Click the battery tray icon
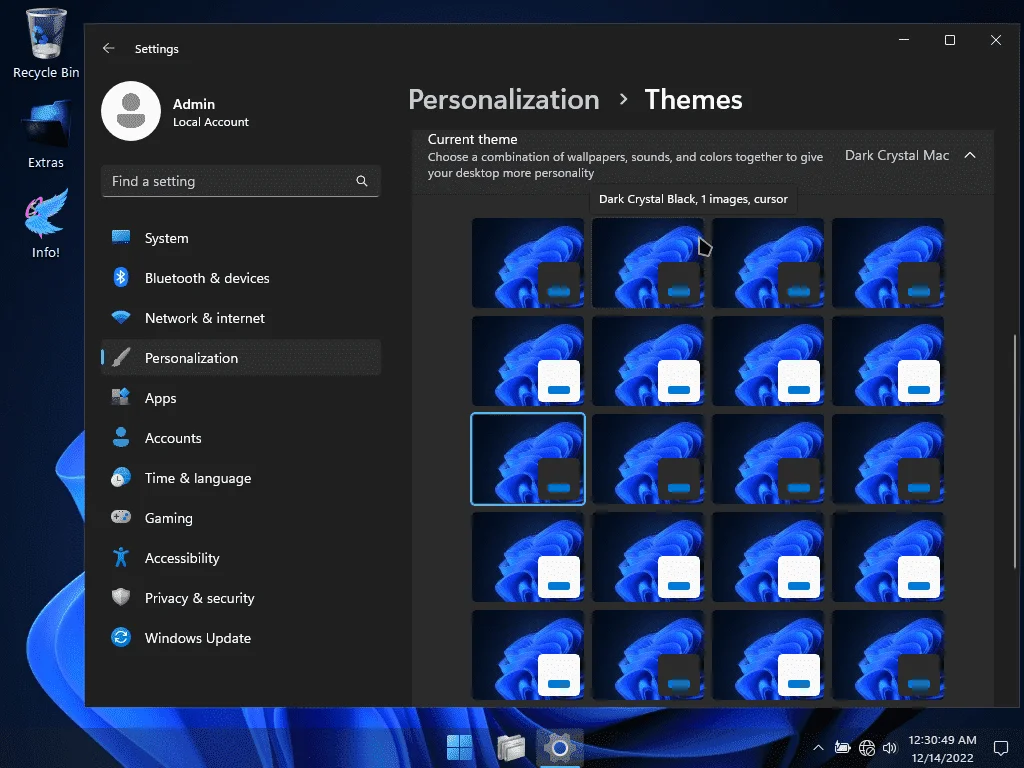Viewport: 1024px width, 768px height. click(x=842, y=748)
